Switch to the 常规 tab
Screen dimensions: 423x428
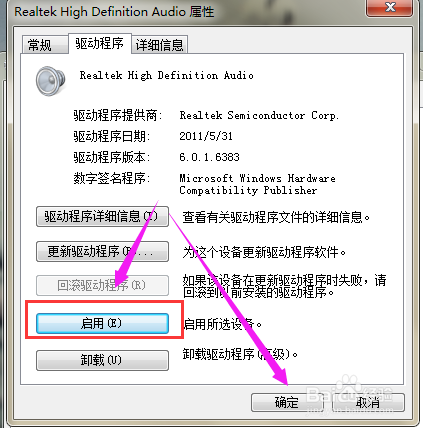coord(45,45)
